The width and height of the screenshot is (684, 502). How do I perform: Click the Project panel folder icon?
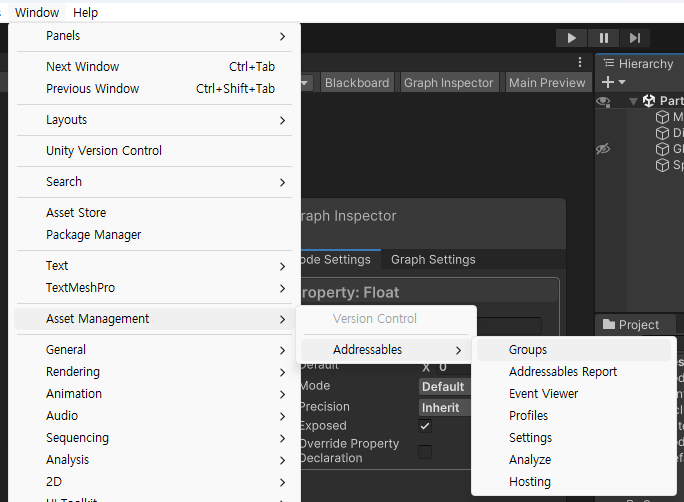pyautogui.click(x=609, y=324)
